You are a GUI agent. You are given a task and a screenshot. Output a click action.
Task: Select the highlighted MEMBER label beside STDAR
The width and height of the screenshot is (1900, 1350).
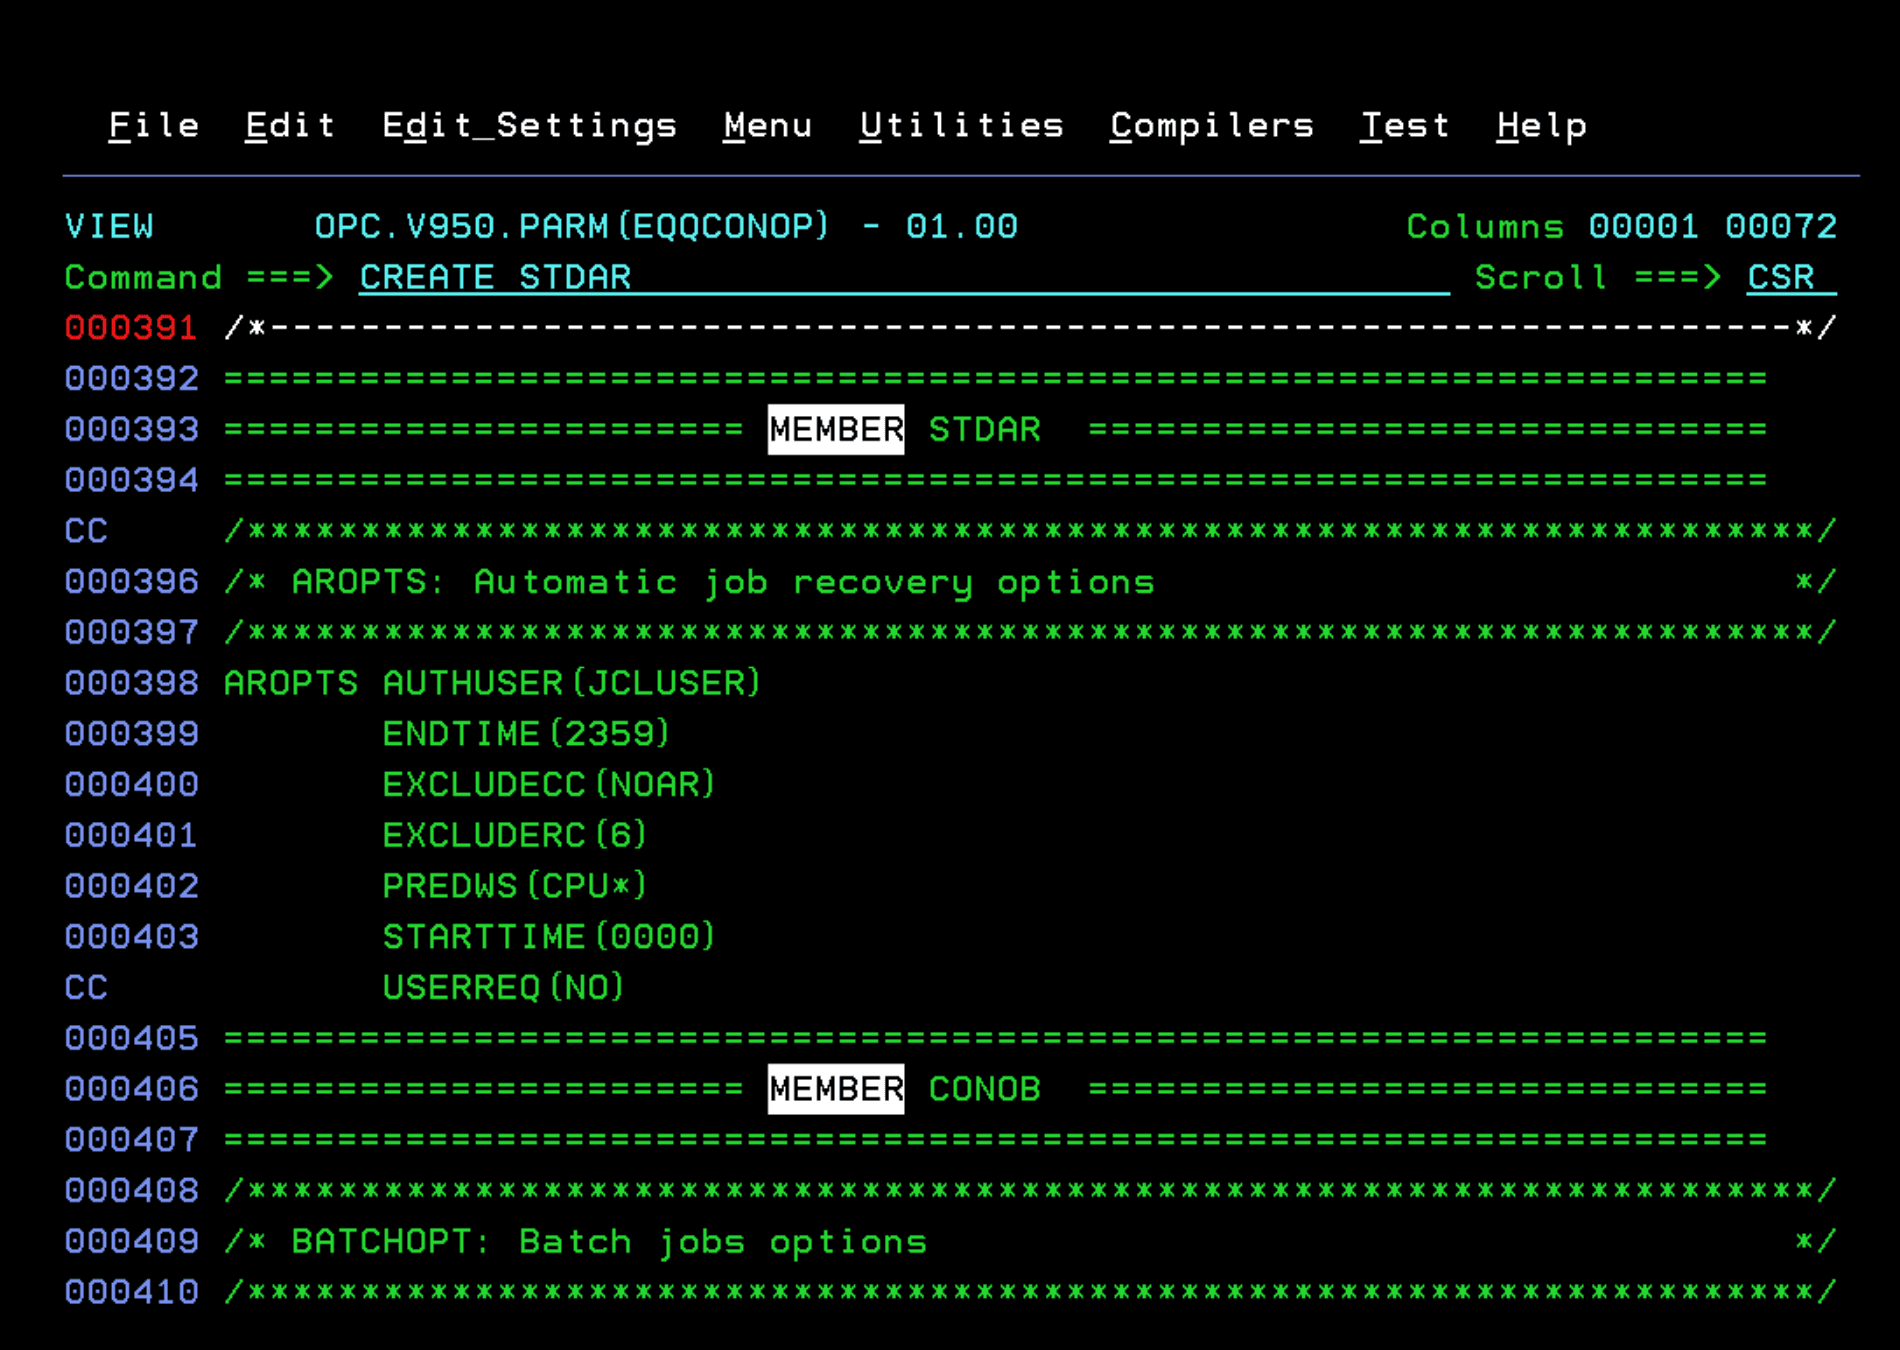(835, 429)
